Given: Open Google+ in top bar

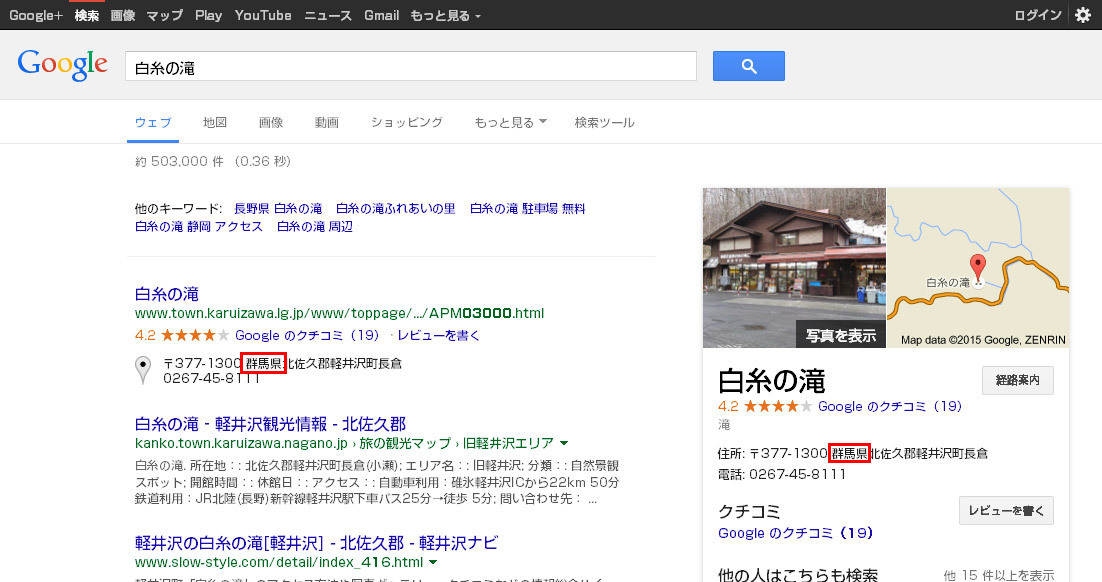Looking at the screenshot, I should (36, 15).
